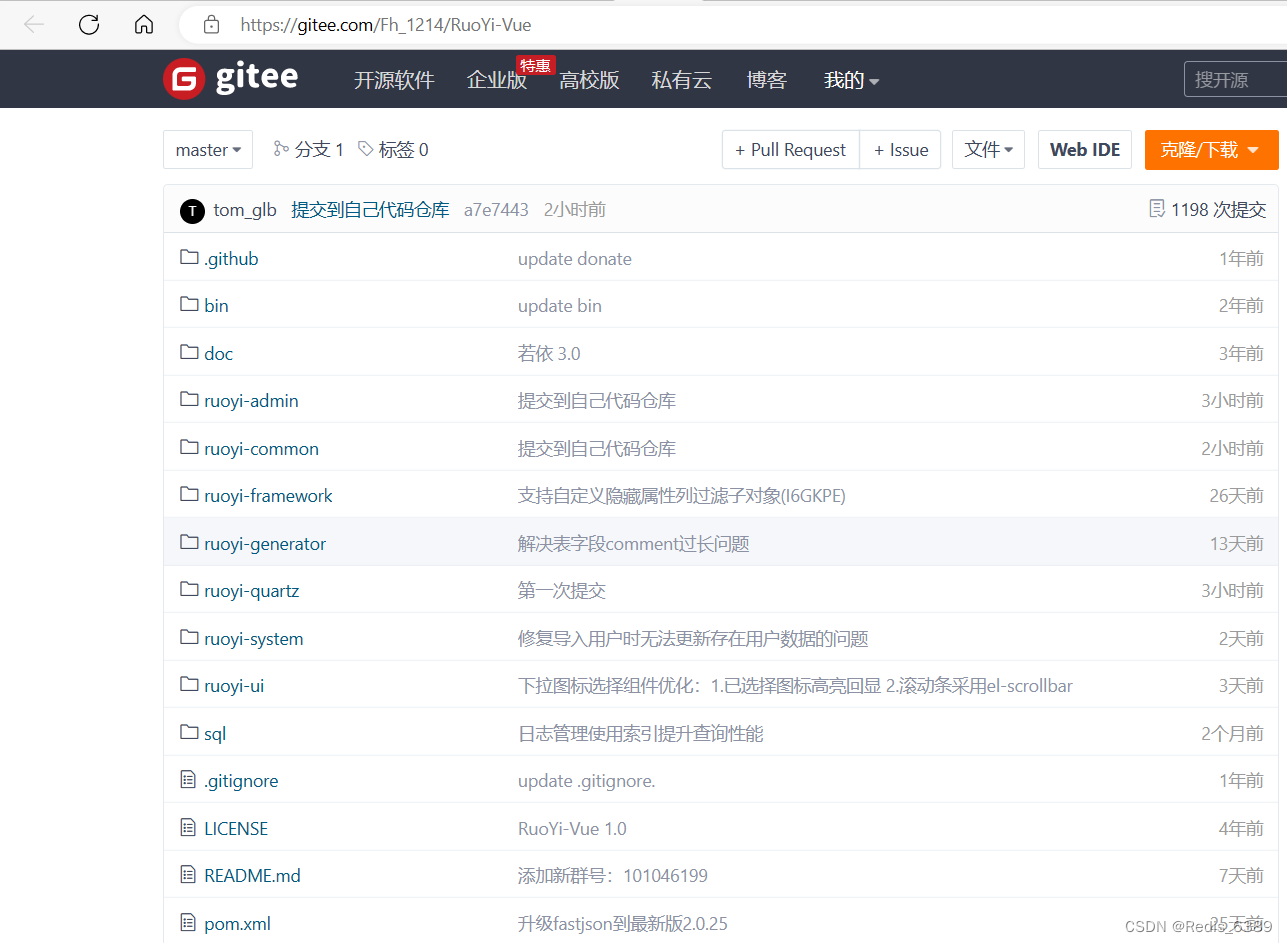Viewport: 1287px width, 943px height.
Task: Open the ruoyi-ui folder name
Action: [234, 686]
